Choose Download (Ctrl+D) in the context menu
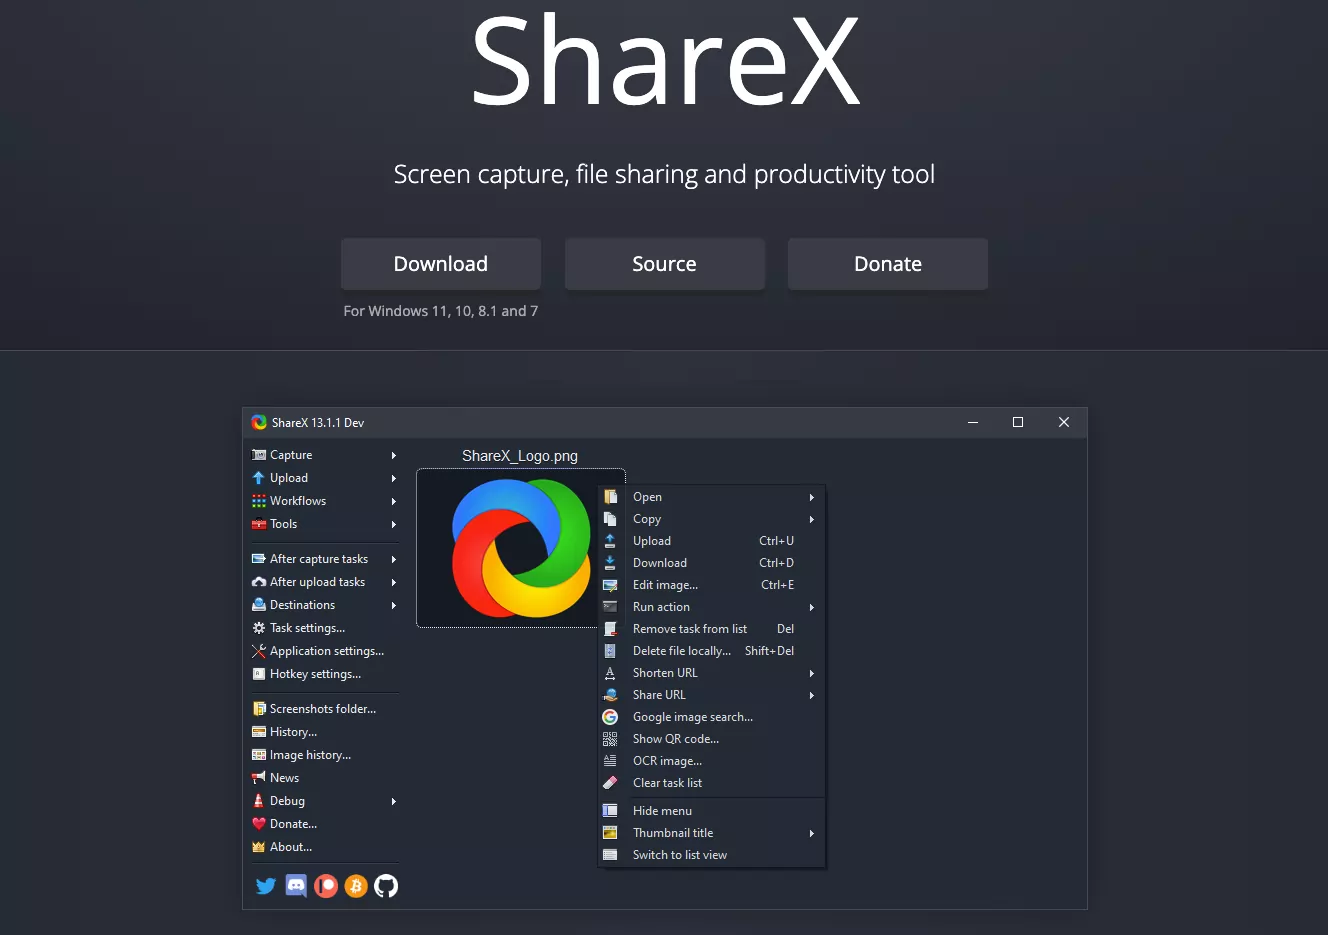Screen dimensions: 1328x935 point(711,563)
